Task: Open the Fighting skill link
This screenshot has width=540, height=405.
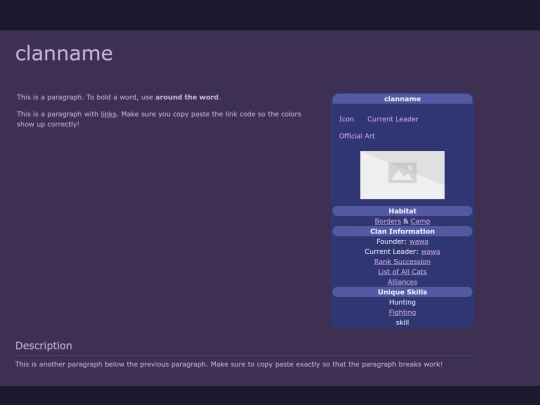Action: click(402, 312)
